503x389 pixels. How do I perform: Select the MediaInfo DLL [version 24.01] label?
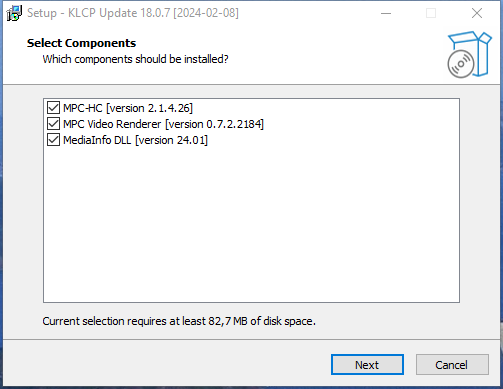point(135,140)
